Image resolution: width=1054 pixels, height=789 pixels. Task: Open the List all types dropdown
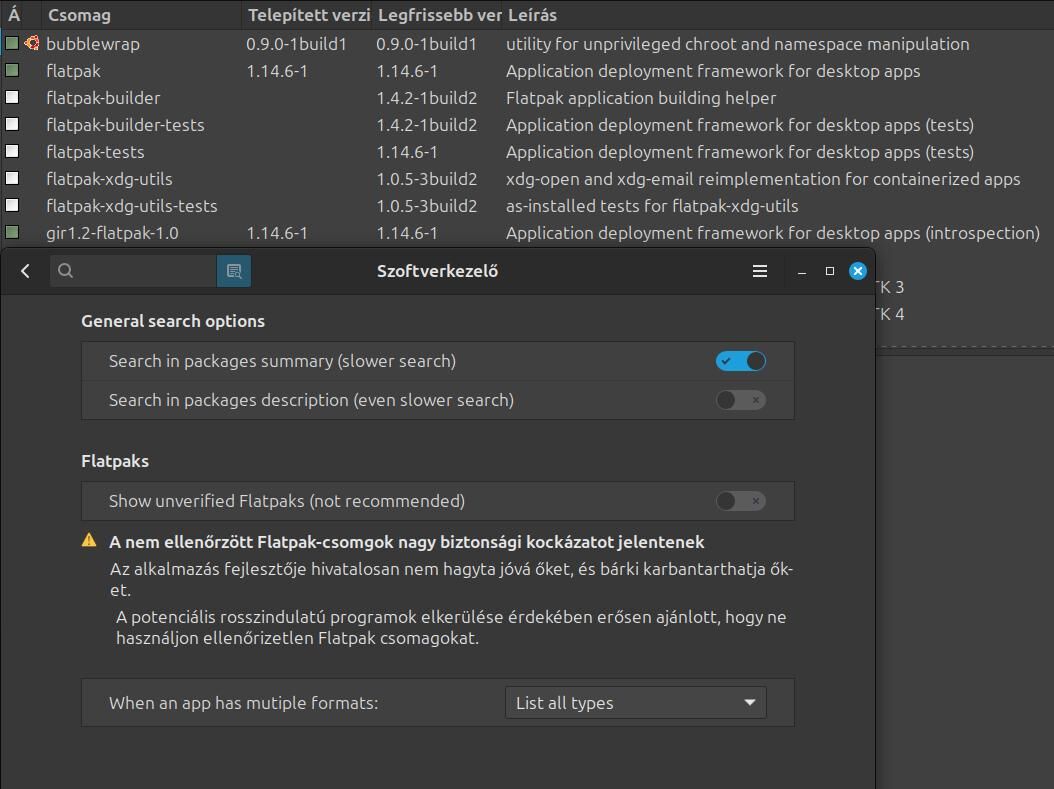[x=635, y=702]
